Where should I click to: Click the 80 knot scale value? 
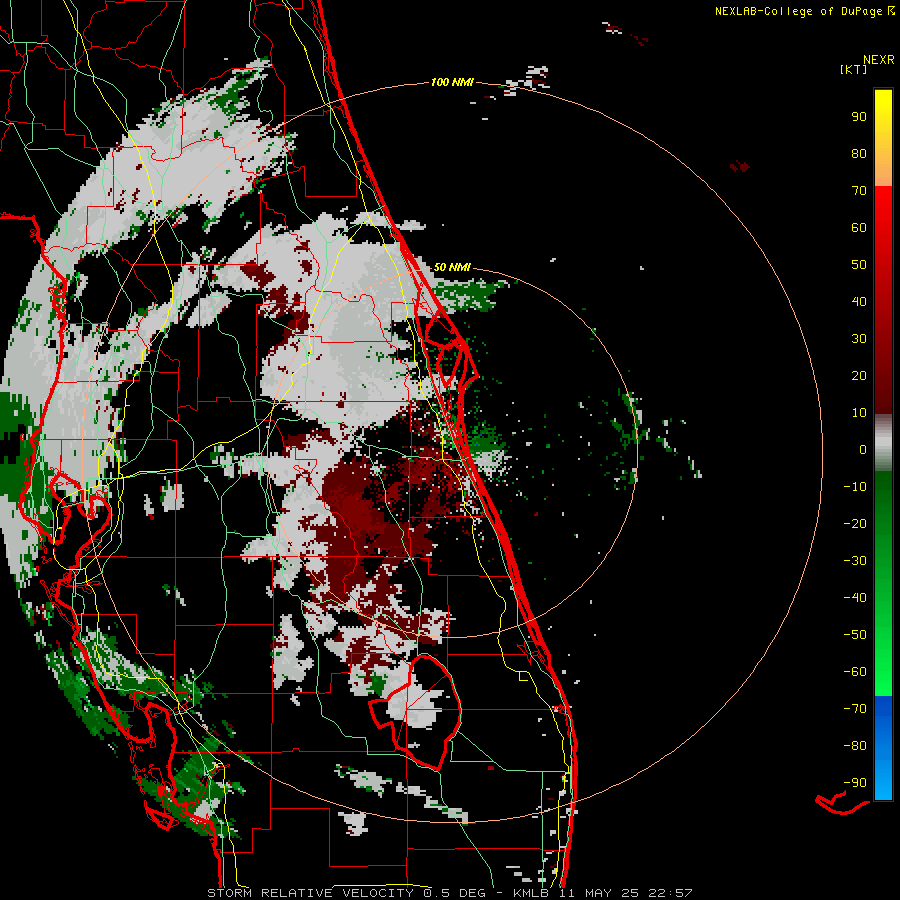859,154
